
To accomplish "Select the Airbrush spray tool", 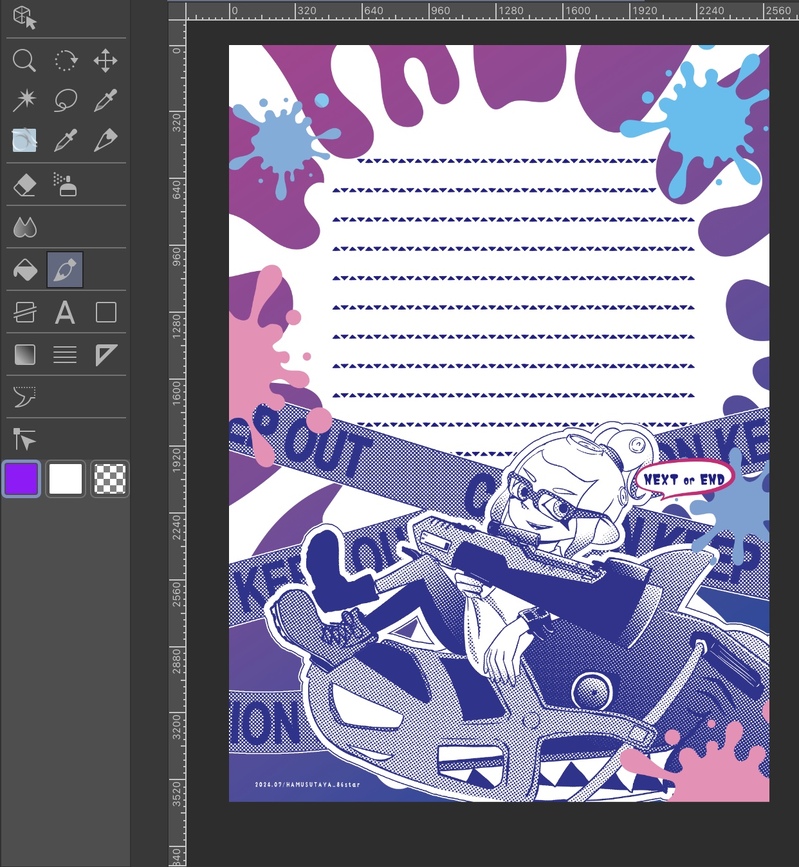I will click(x=65, y=185).
